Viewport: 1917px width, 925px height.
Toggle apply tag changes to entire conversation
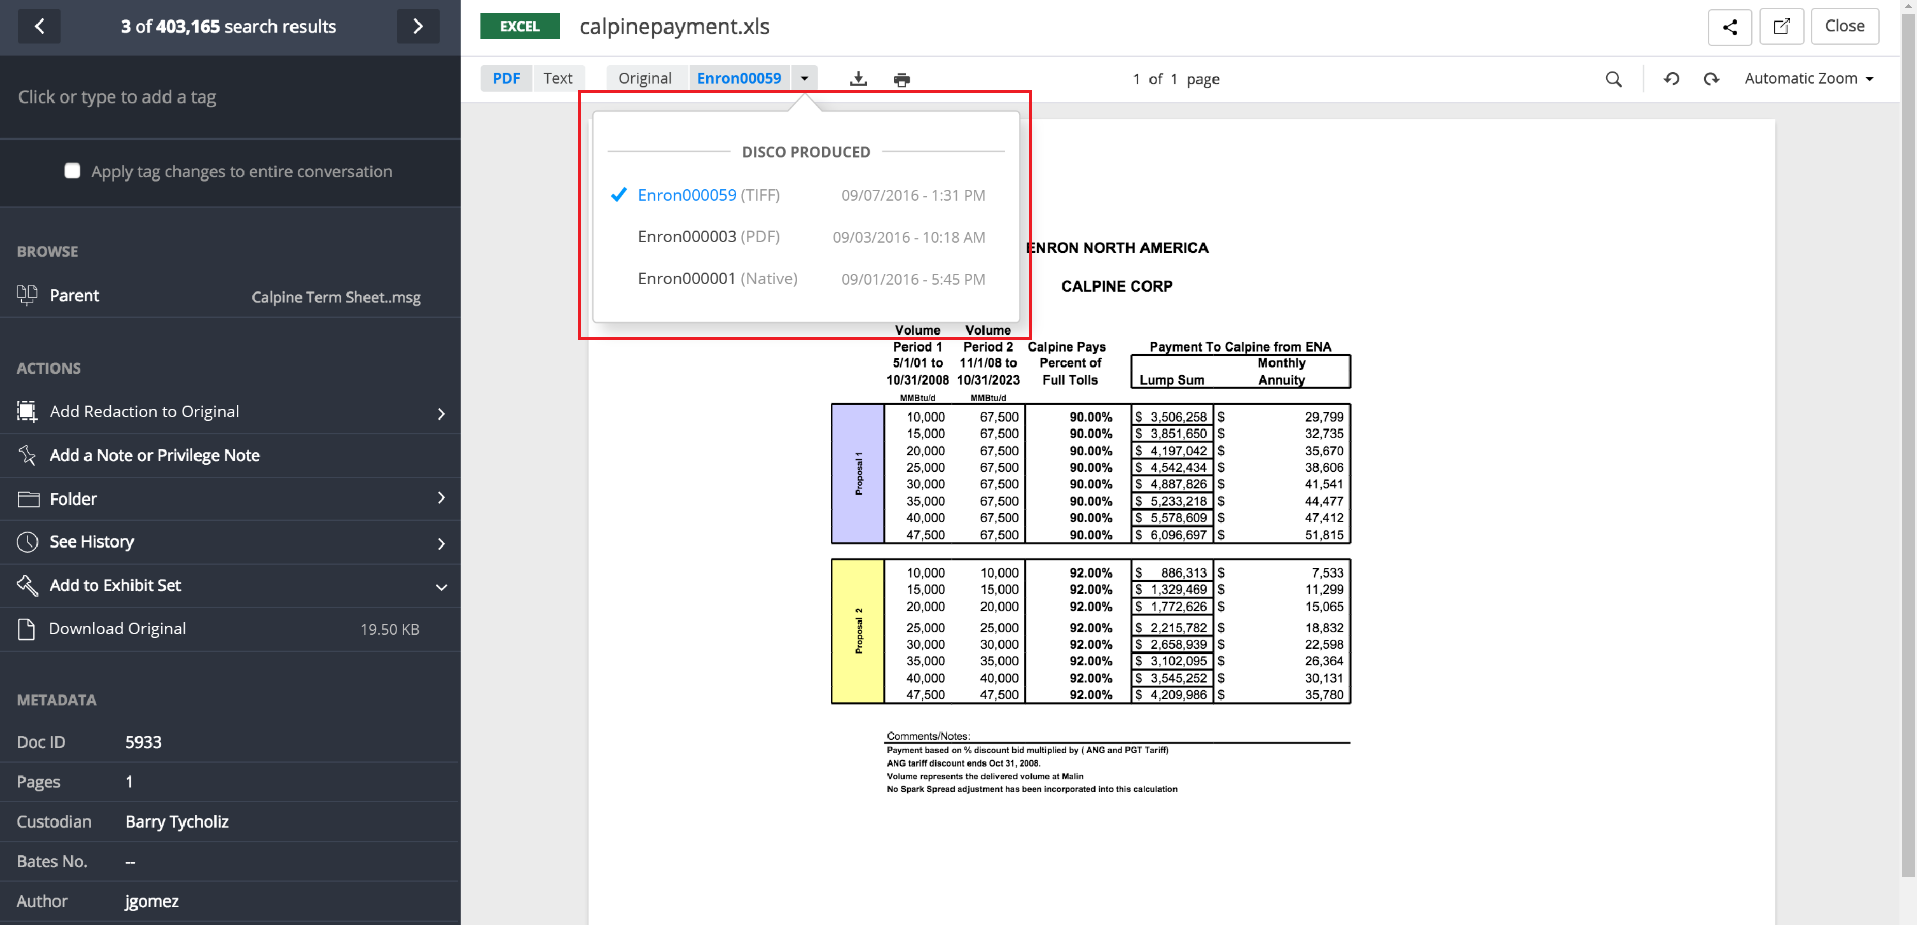pos(72,171)
